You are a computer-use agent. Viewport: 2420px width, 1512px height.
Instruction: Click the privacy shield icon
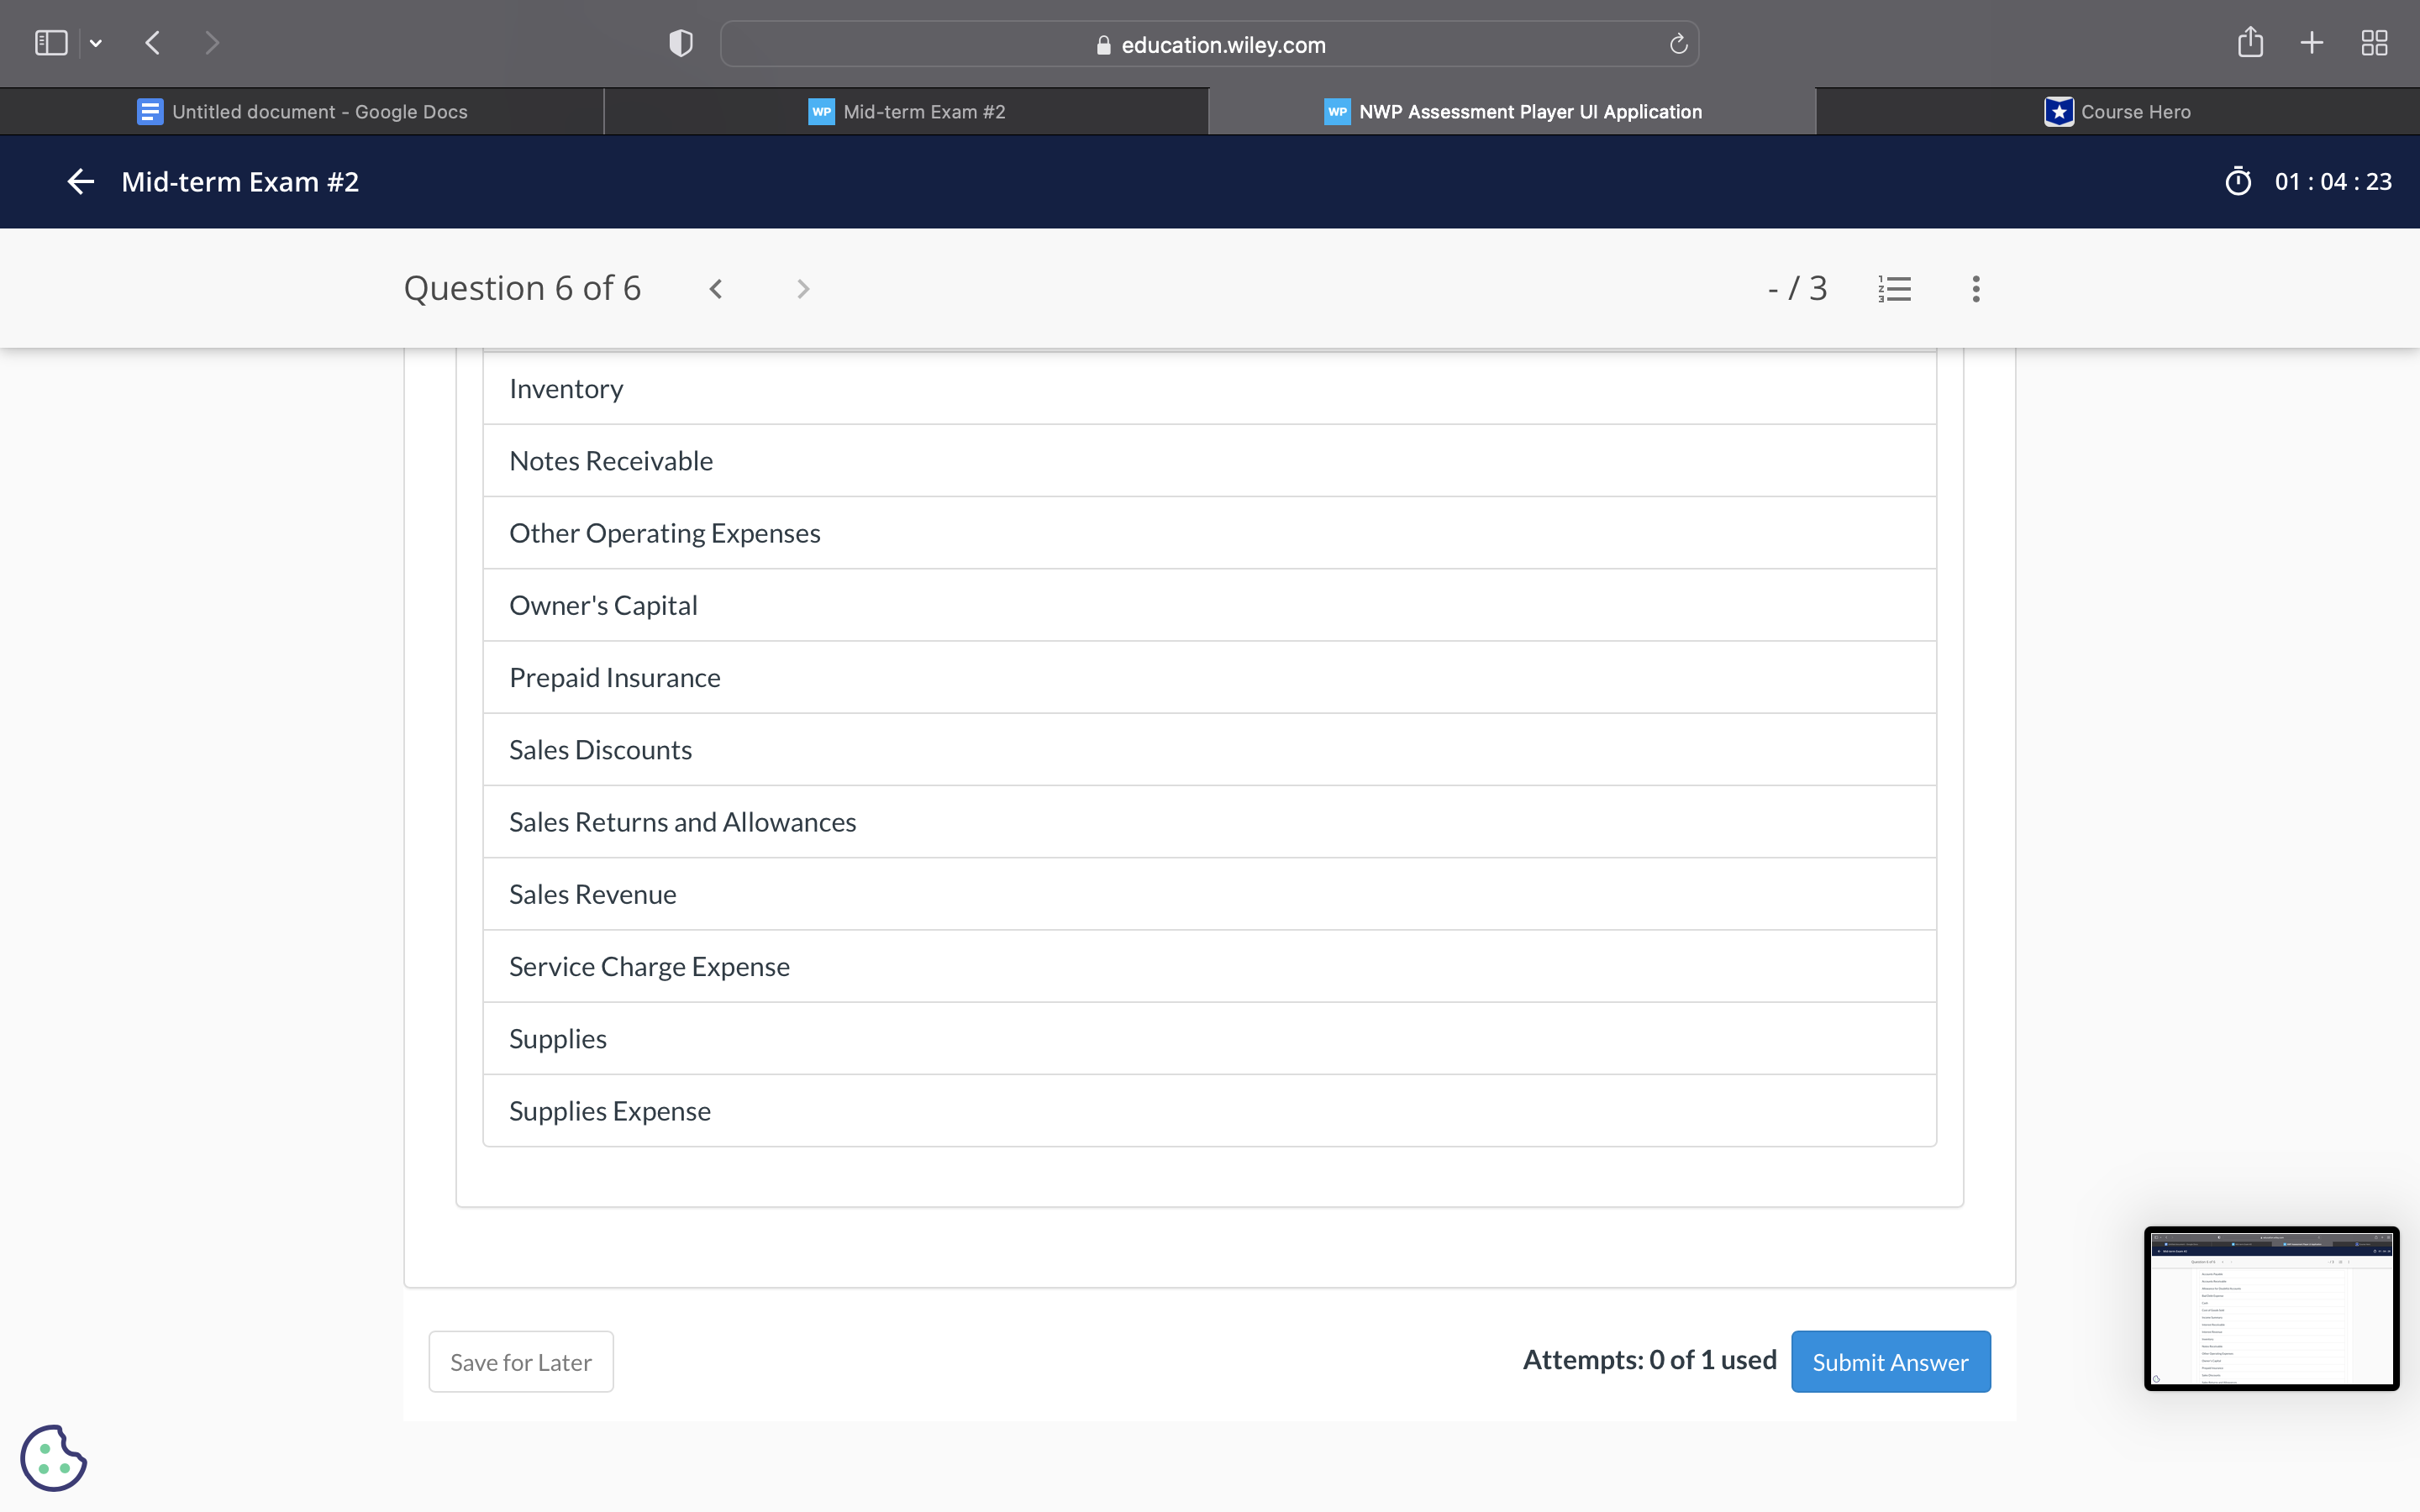click(680, 43)
